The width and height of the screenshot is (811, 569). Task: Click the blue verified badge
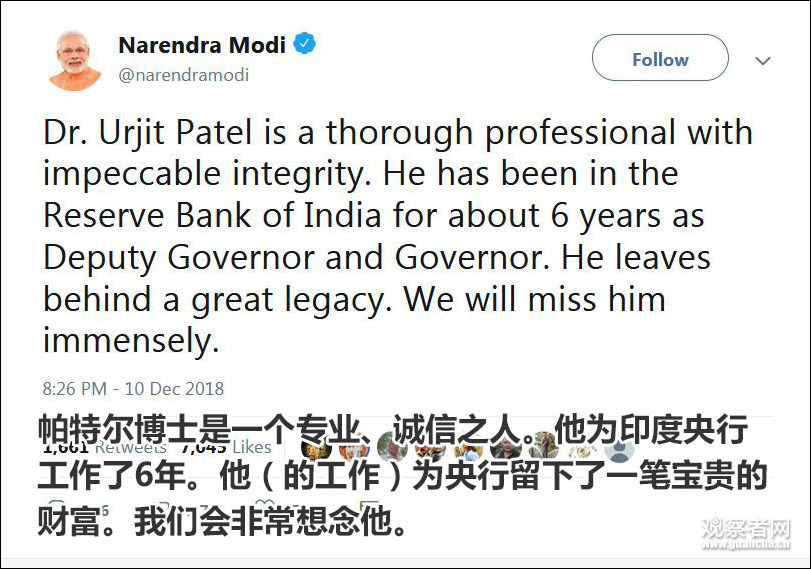tap(304, 45)
